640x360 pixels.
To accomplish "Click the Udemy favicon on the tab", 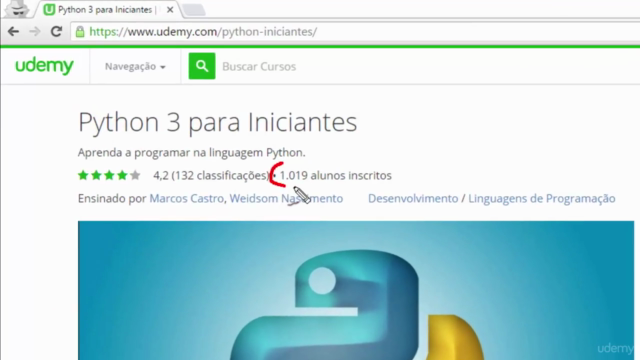I will pyautogui.click(x=49, y=9).
